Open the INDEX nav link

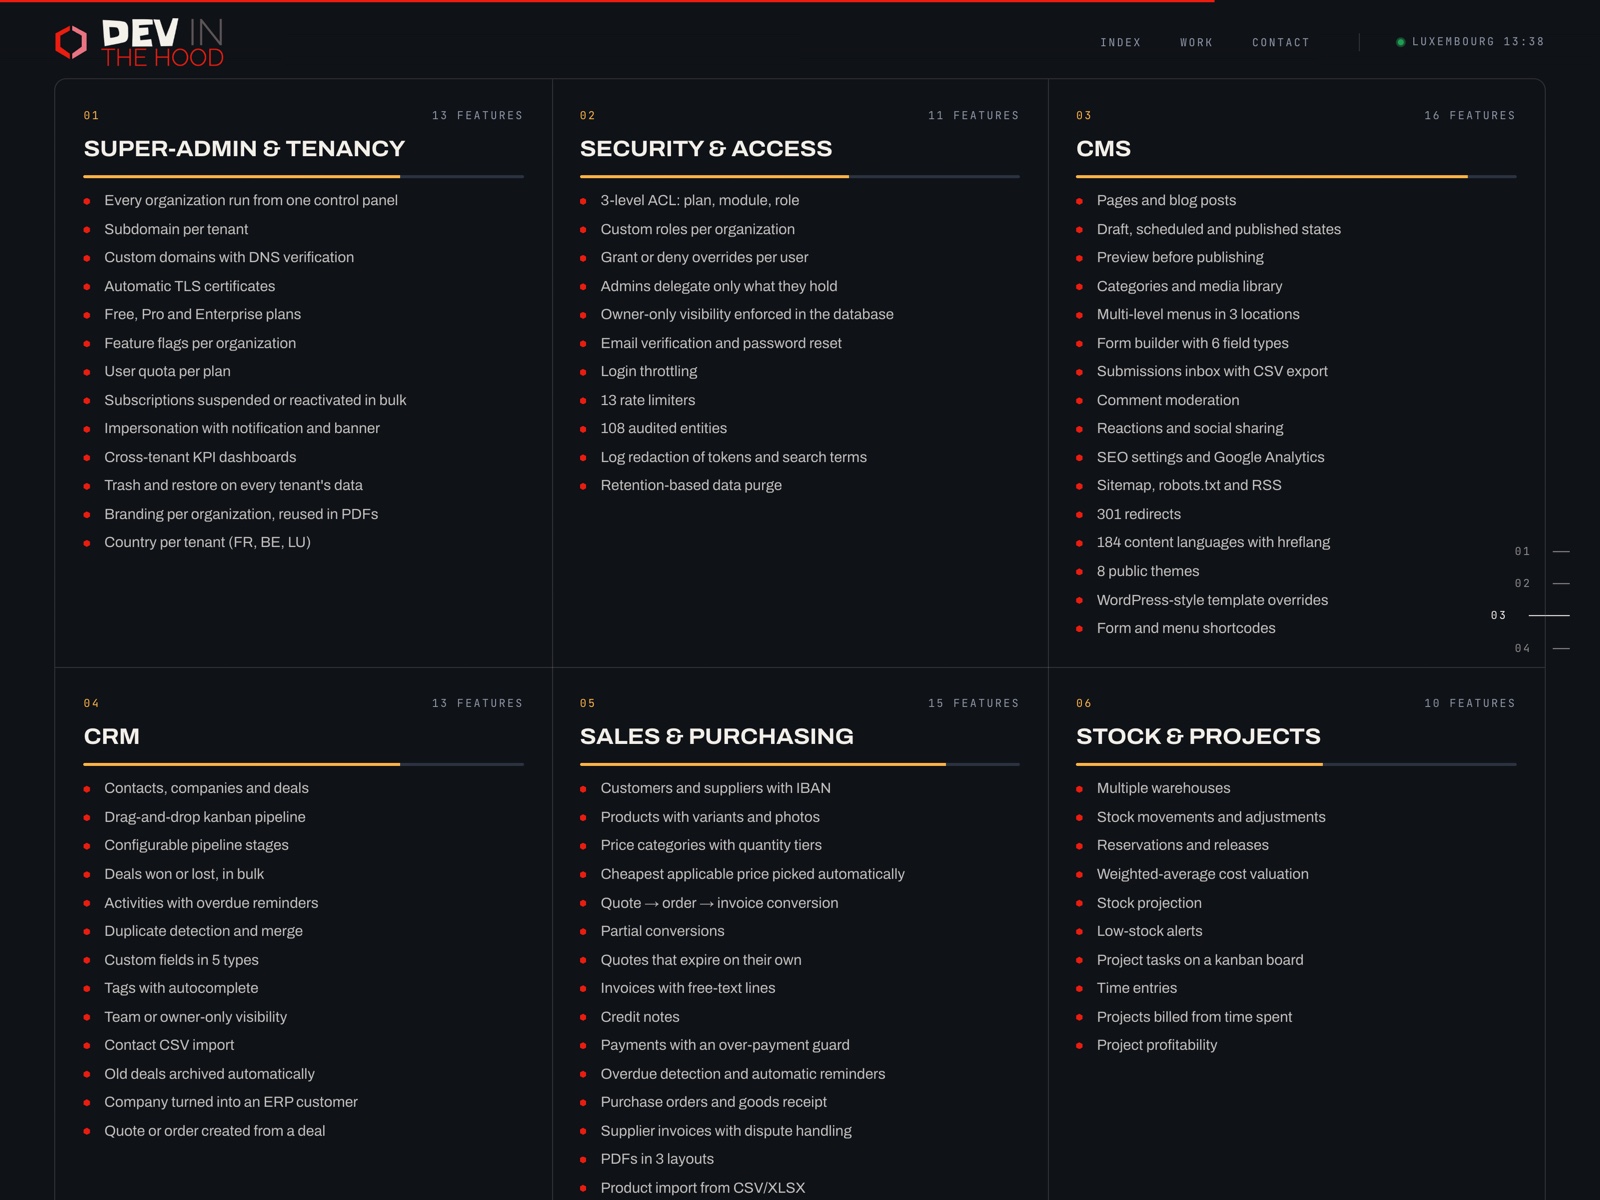pos(1120,42)
